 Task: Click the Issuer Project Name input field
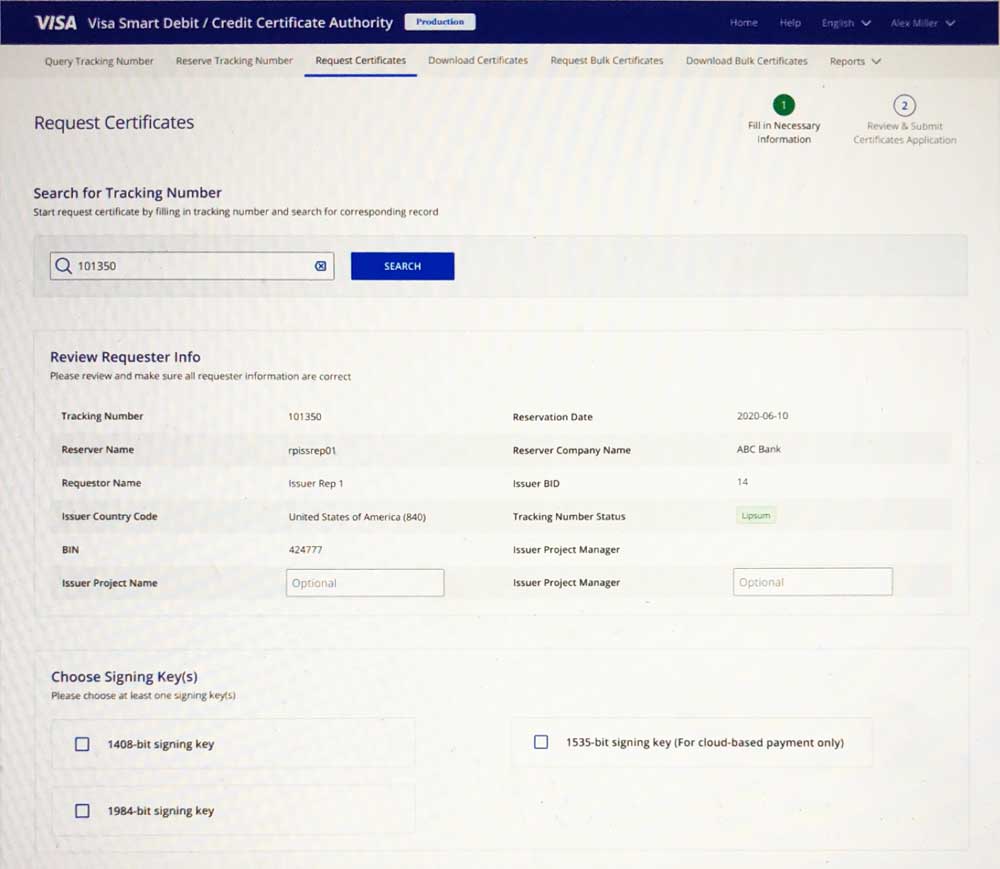[x=365, y=583]
